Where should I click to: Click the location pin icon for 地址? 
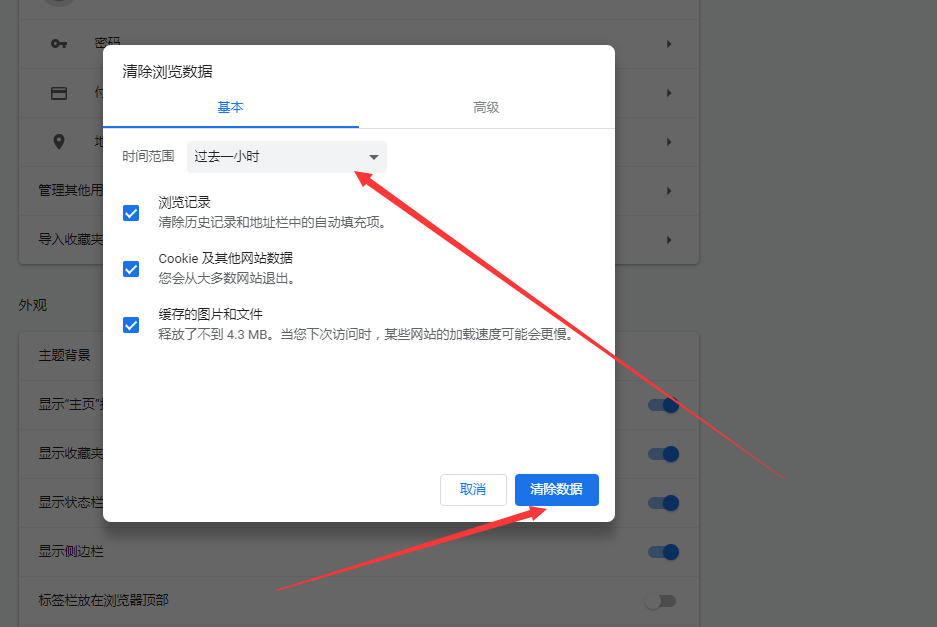pos(57,142)
